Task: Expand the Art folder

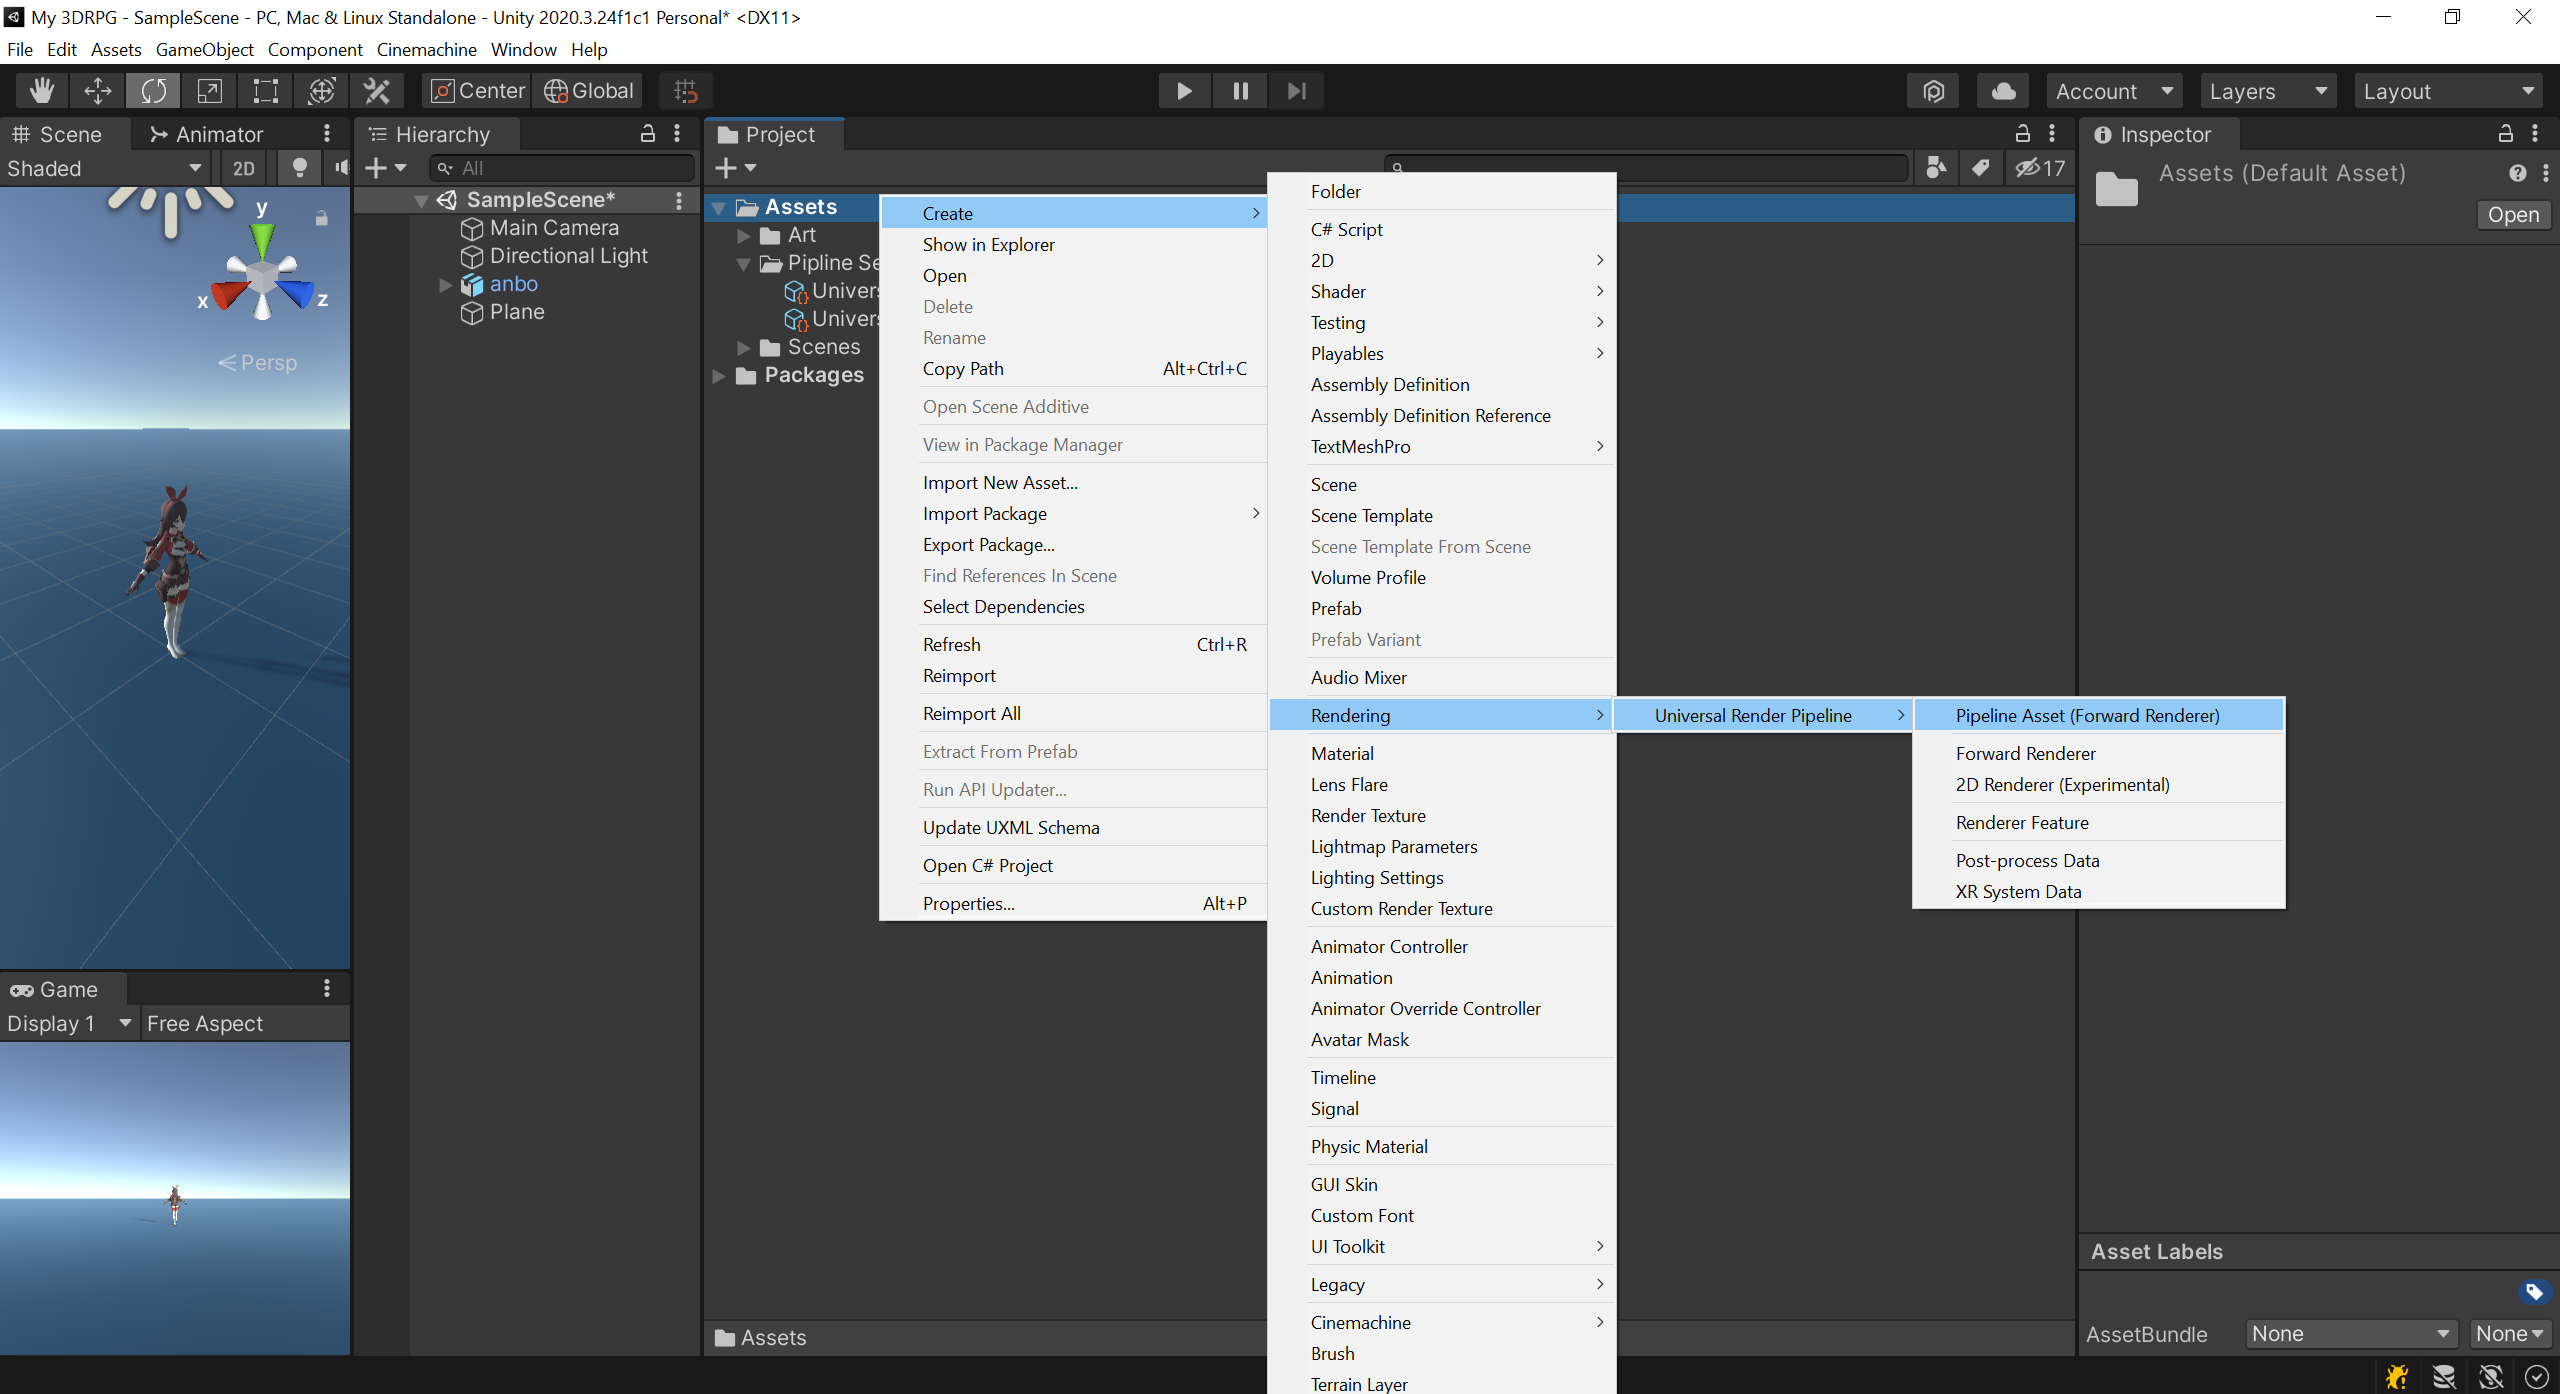Action: coord(743,236)
